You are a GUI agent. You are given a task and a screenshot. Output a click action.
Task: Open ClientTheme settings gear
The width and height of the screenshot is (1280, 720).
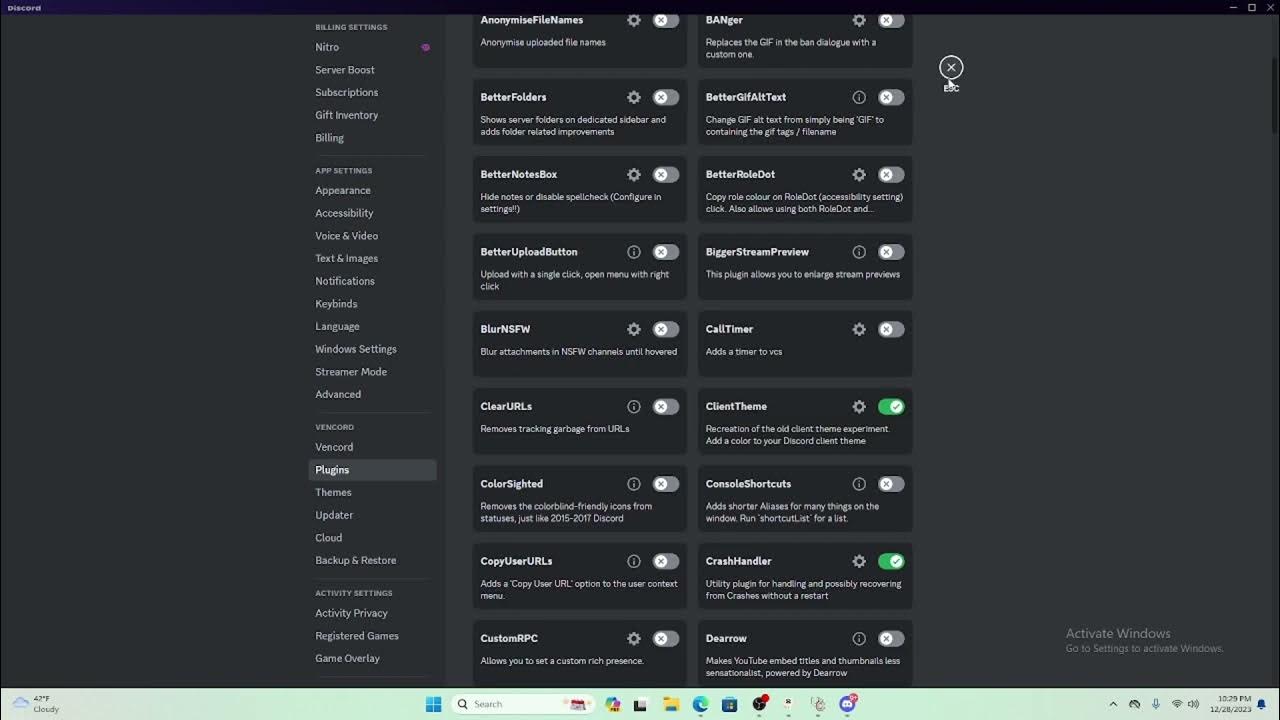click(859, 407)
